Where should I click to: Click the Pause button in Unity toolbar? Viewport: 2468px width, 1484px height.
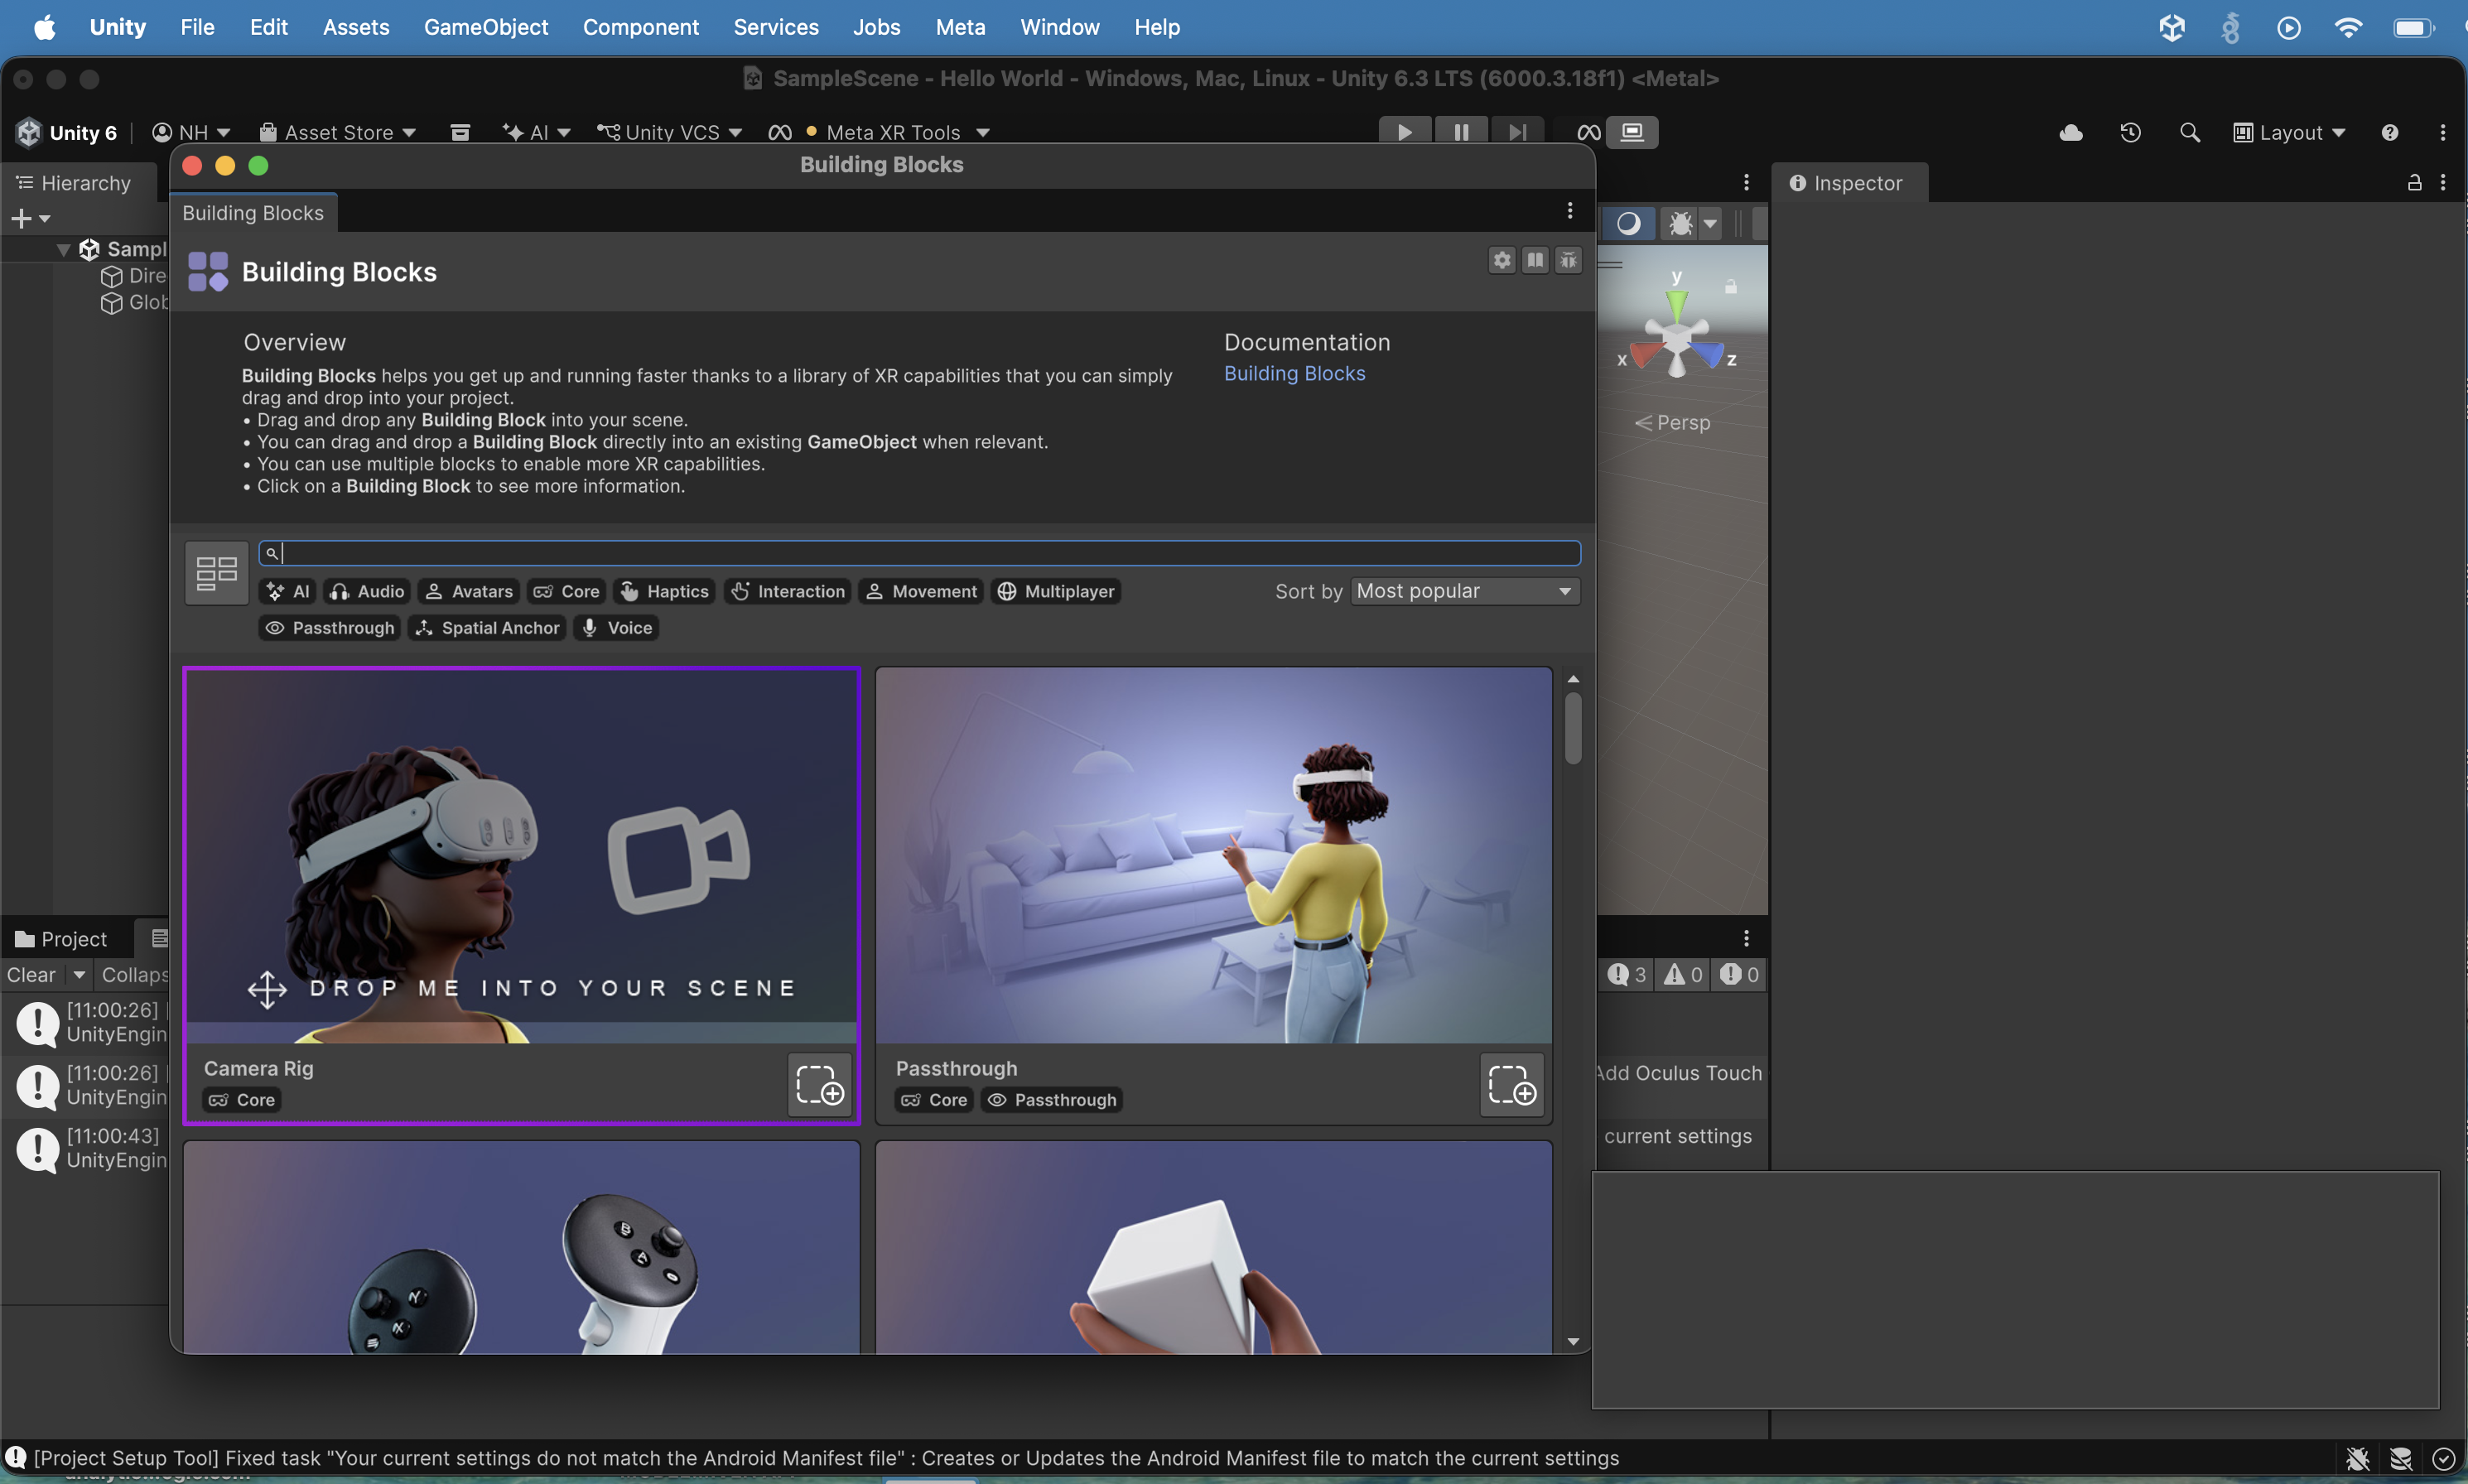[x=1461, y=133]
